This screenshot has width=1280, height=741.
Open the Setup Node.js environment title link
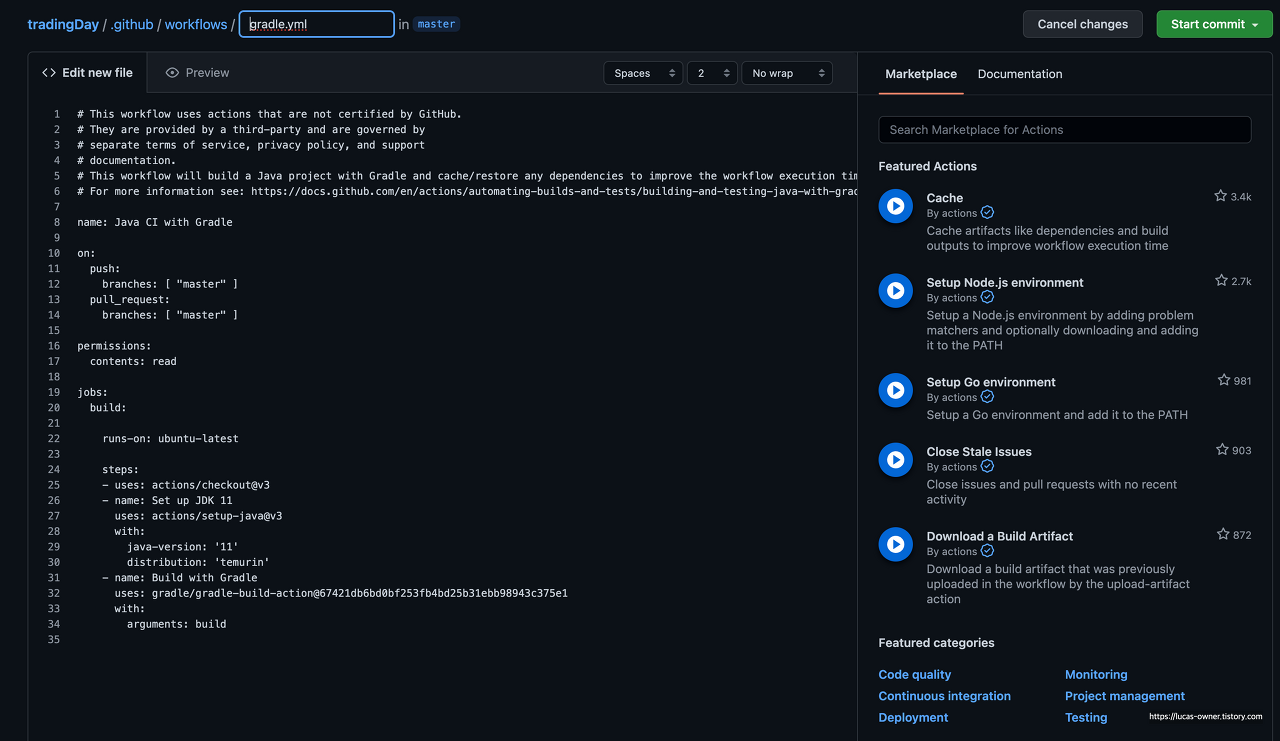coord(1005,282)
